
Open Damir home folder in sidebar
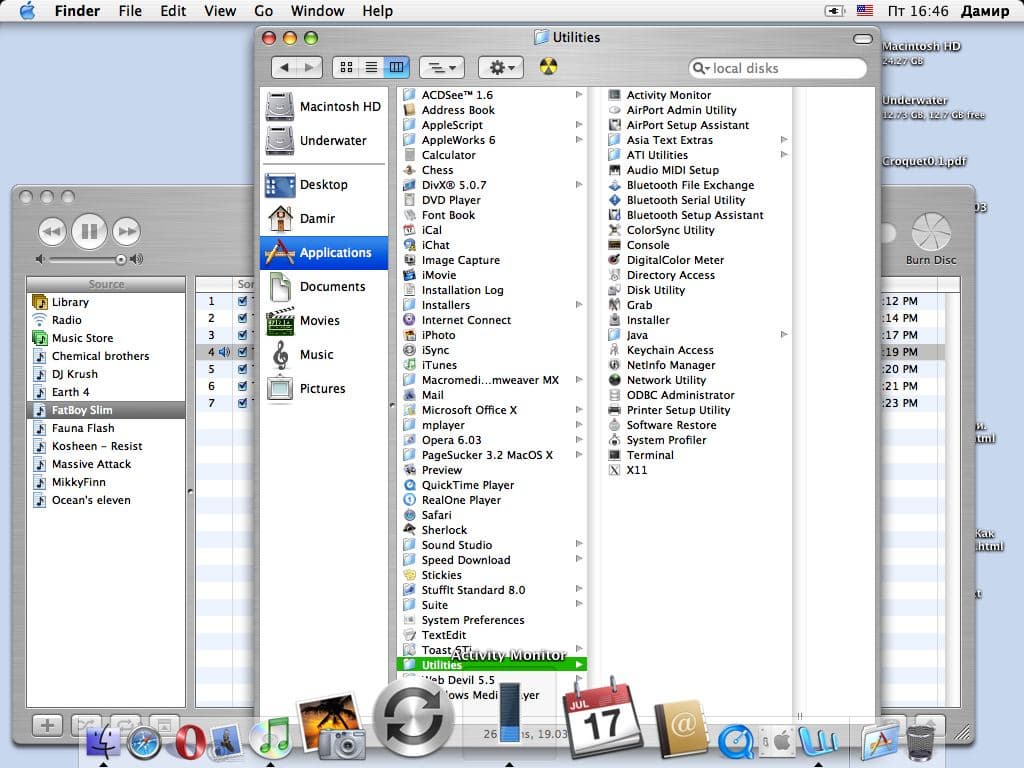click(324, 219)
